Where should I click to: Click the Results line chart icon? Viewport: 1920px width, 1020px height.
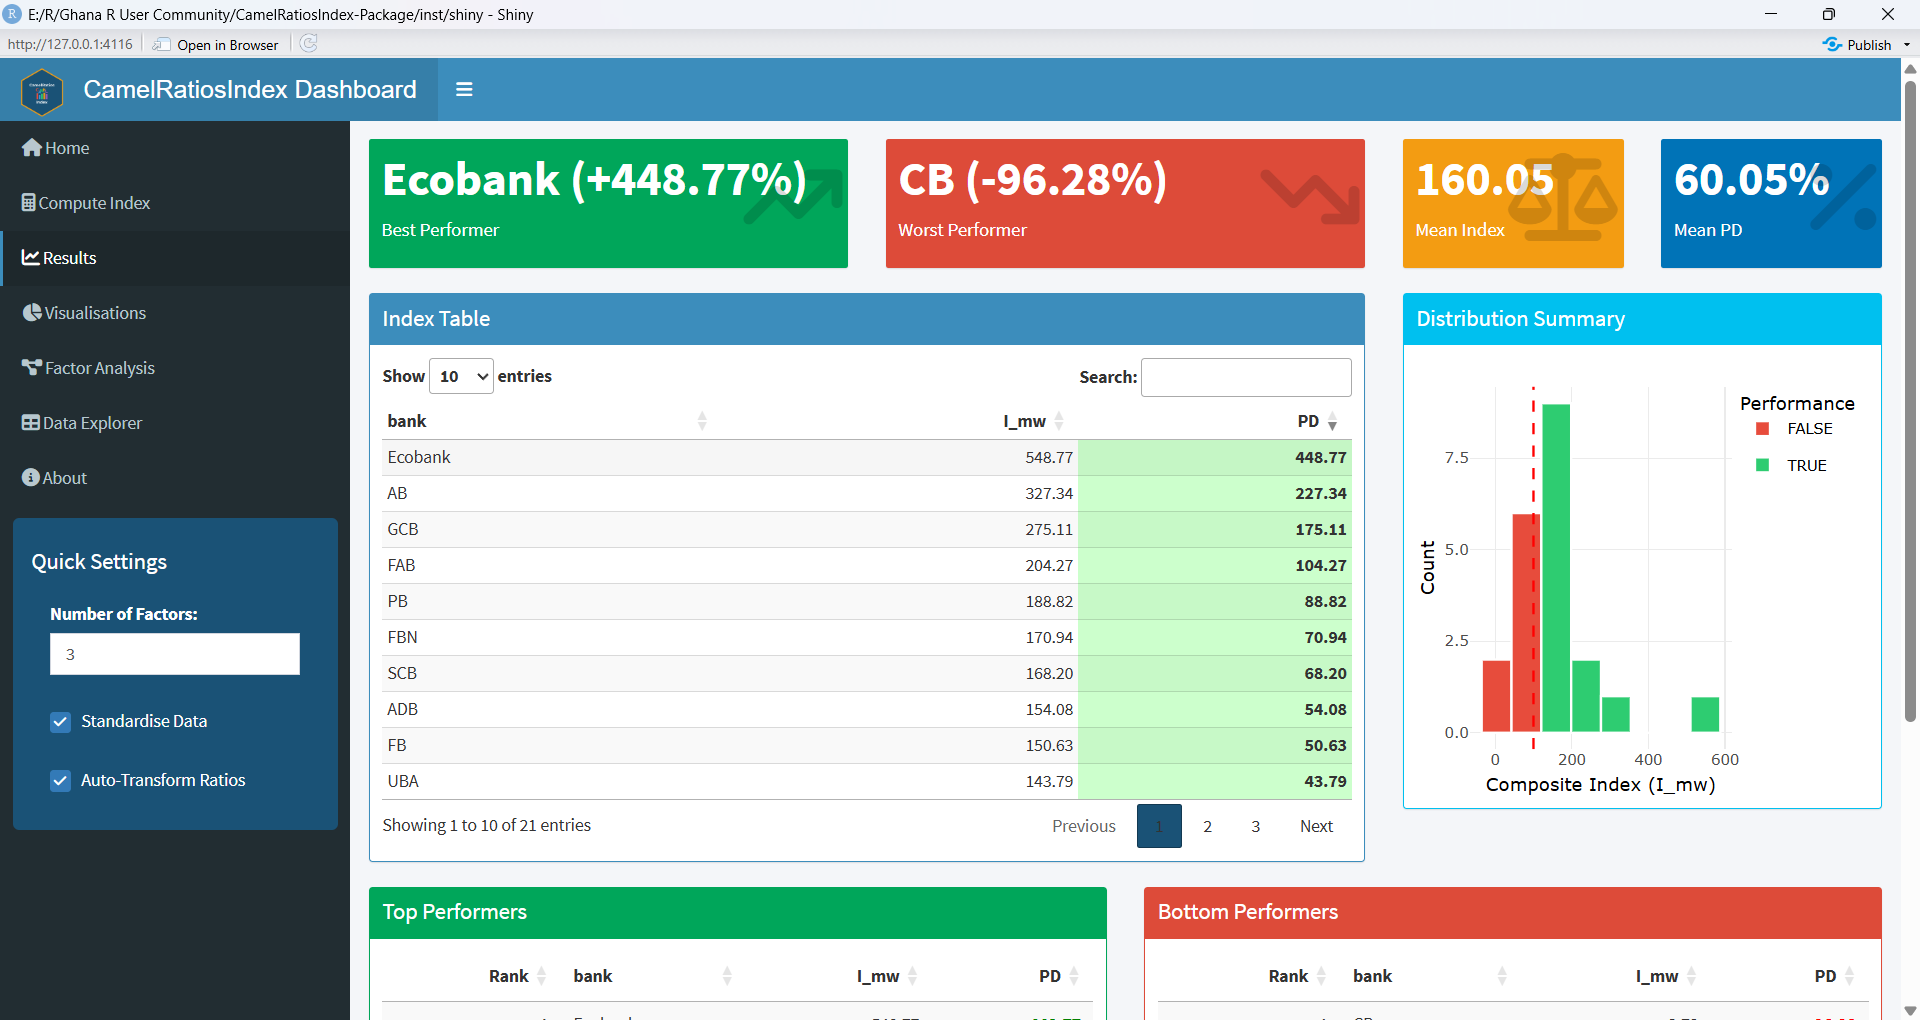click(x=31, y=258)
